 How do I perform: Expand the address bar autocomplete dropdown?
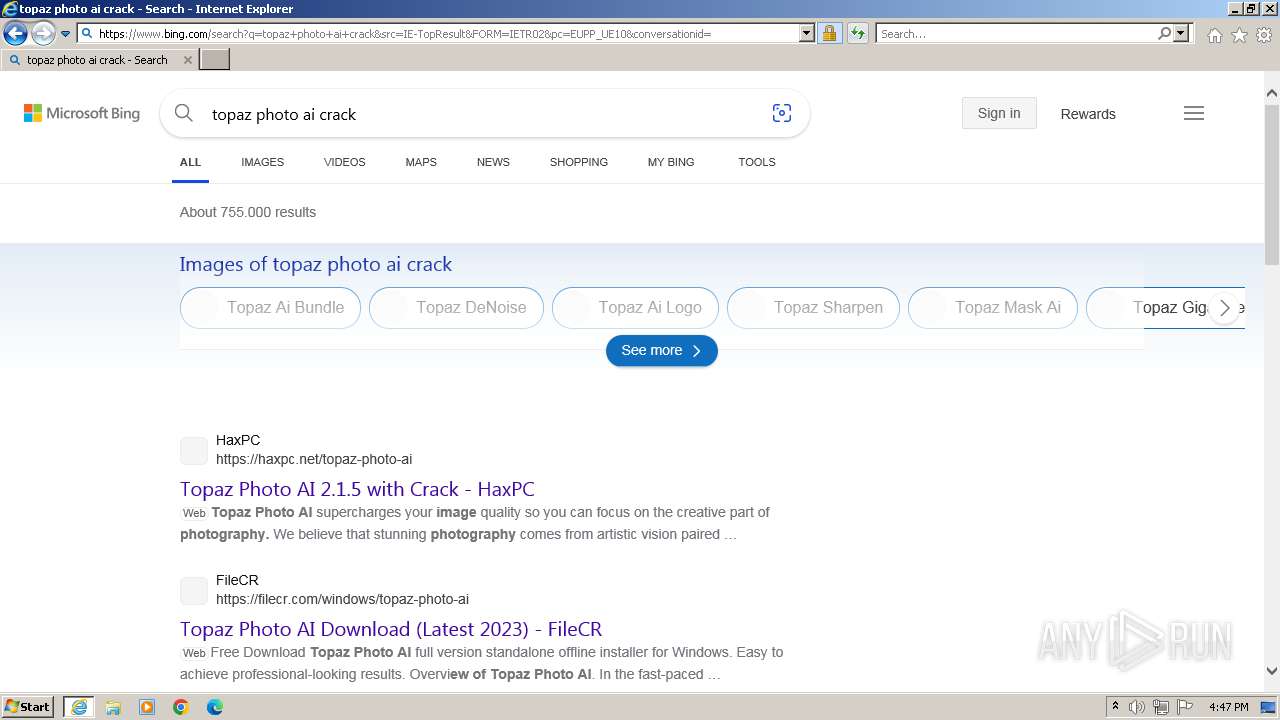tap(807, 34)
